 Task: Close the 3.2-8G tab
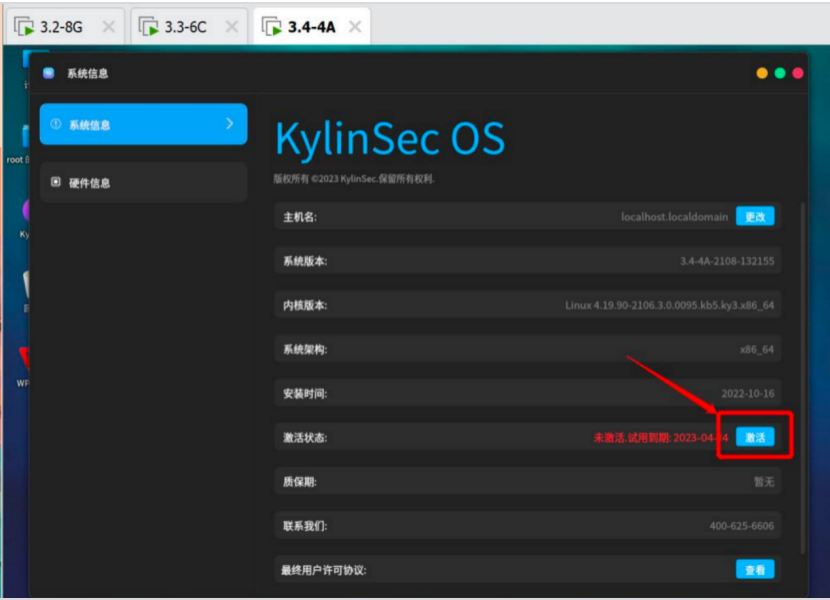[x=109, y=26]
